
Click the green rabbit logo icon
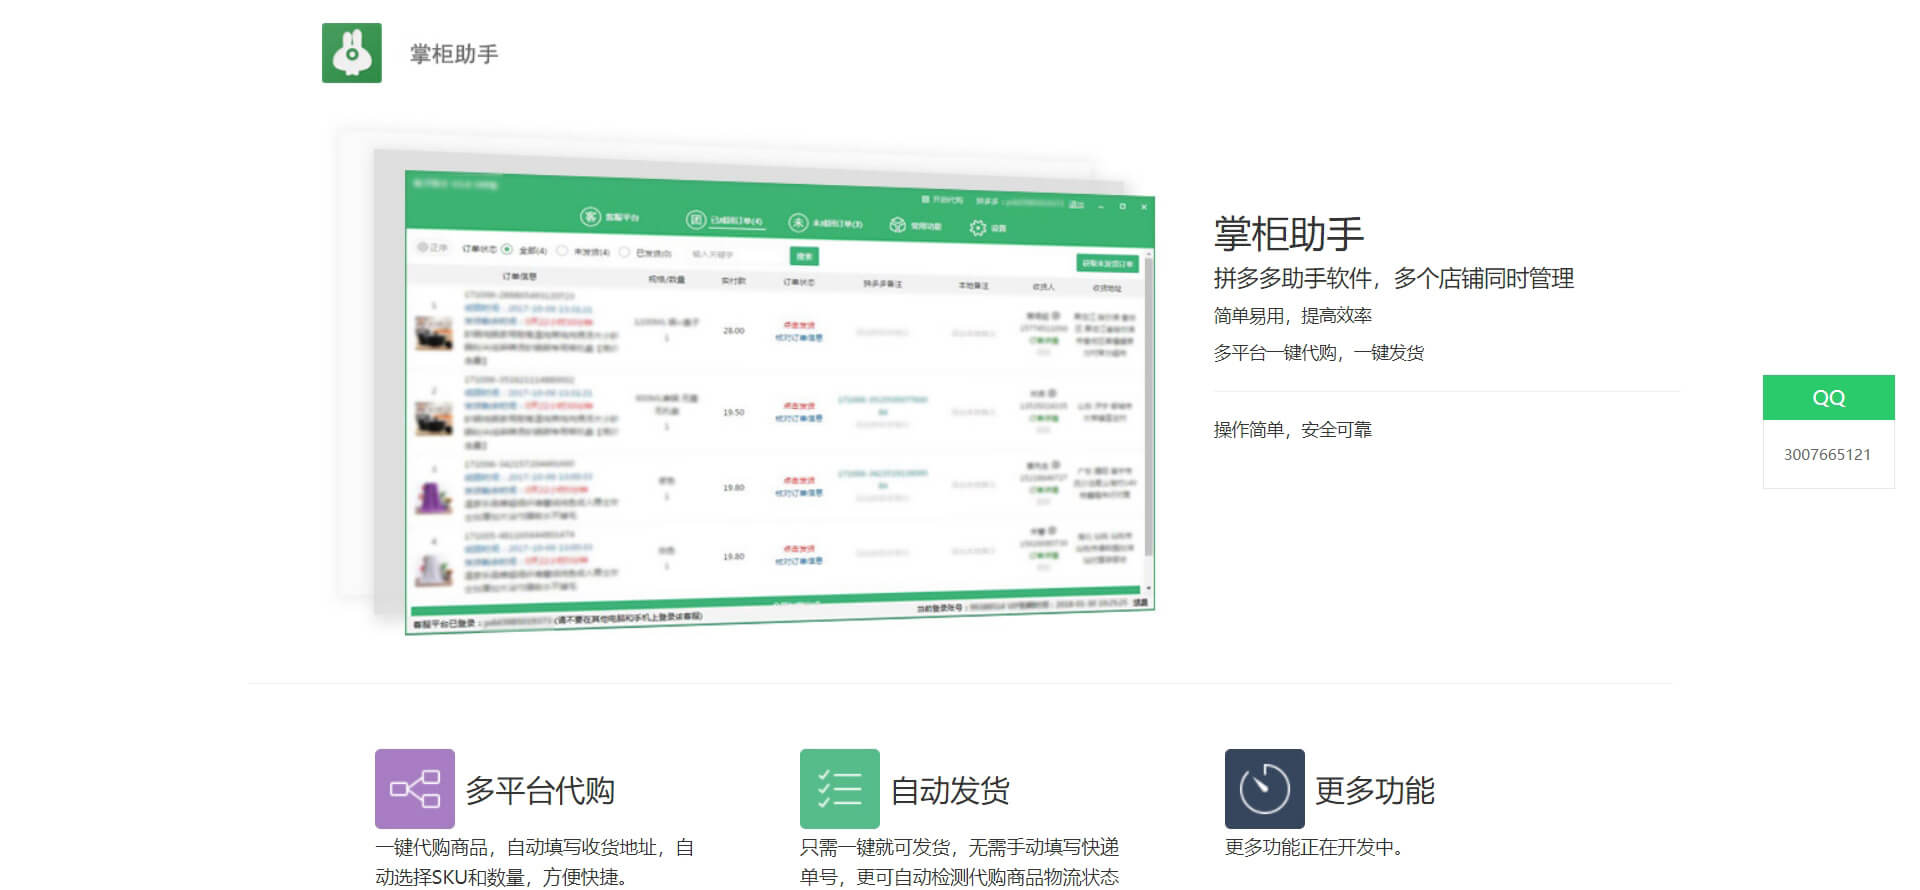click(351, 53)
